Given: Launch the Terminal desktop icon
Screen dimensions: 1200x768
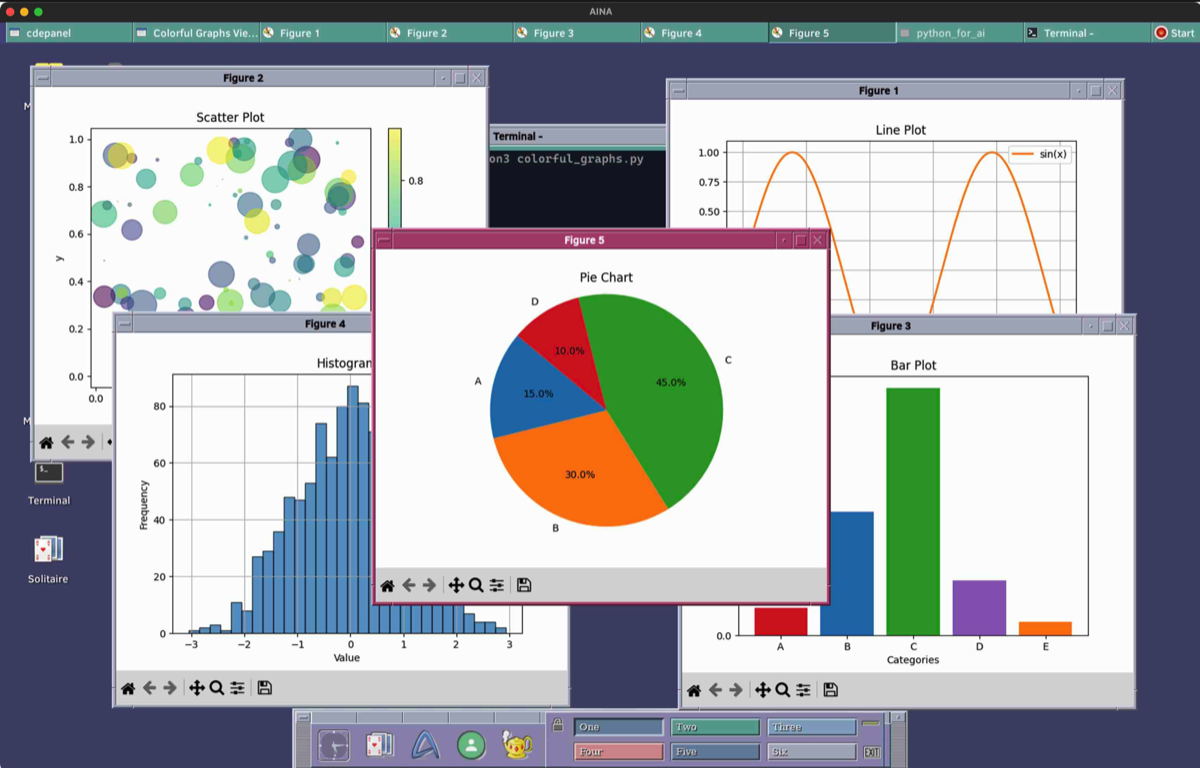Looking at the screenshot, I should pos(48,473).
